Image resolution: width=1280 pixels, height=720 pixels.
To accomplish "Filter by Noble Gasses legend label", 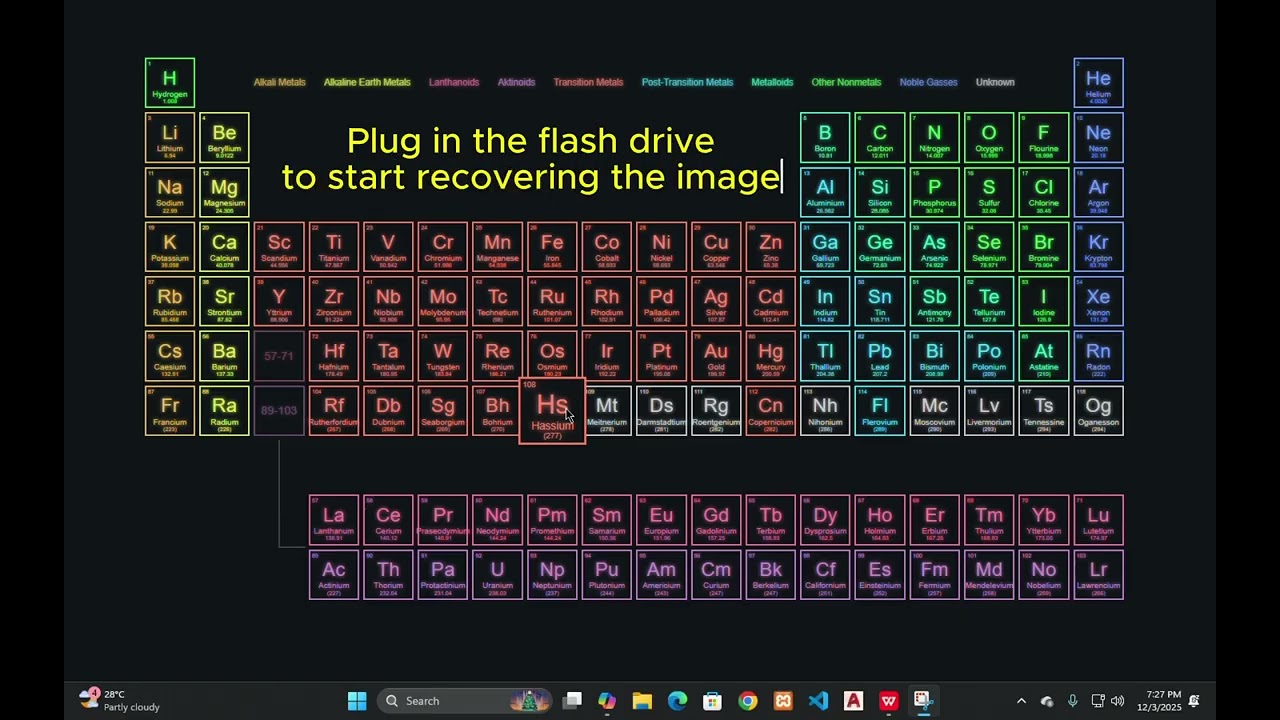I will coord(928,82).
